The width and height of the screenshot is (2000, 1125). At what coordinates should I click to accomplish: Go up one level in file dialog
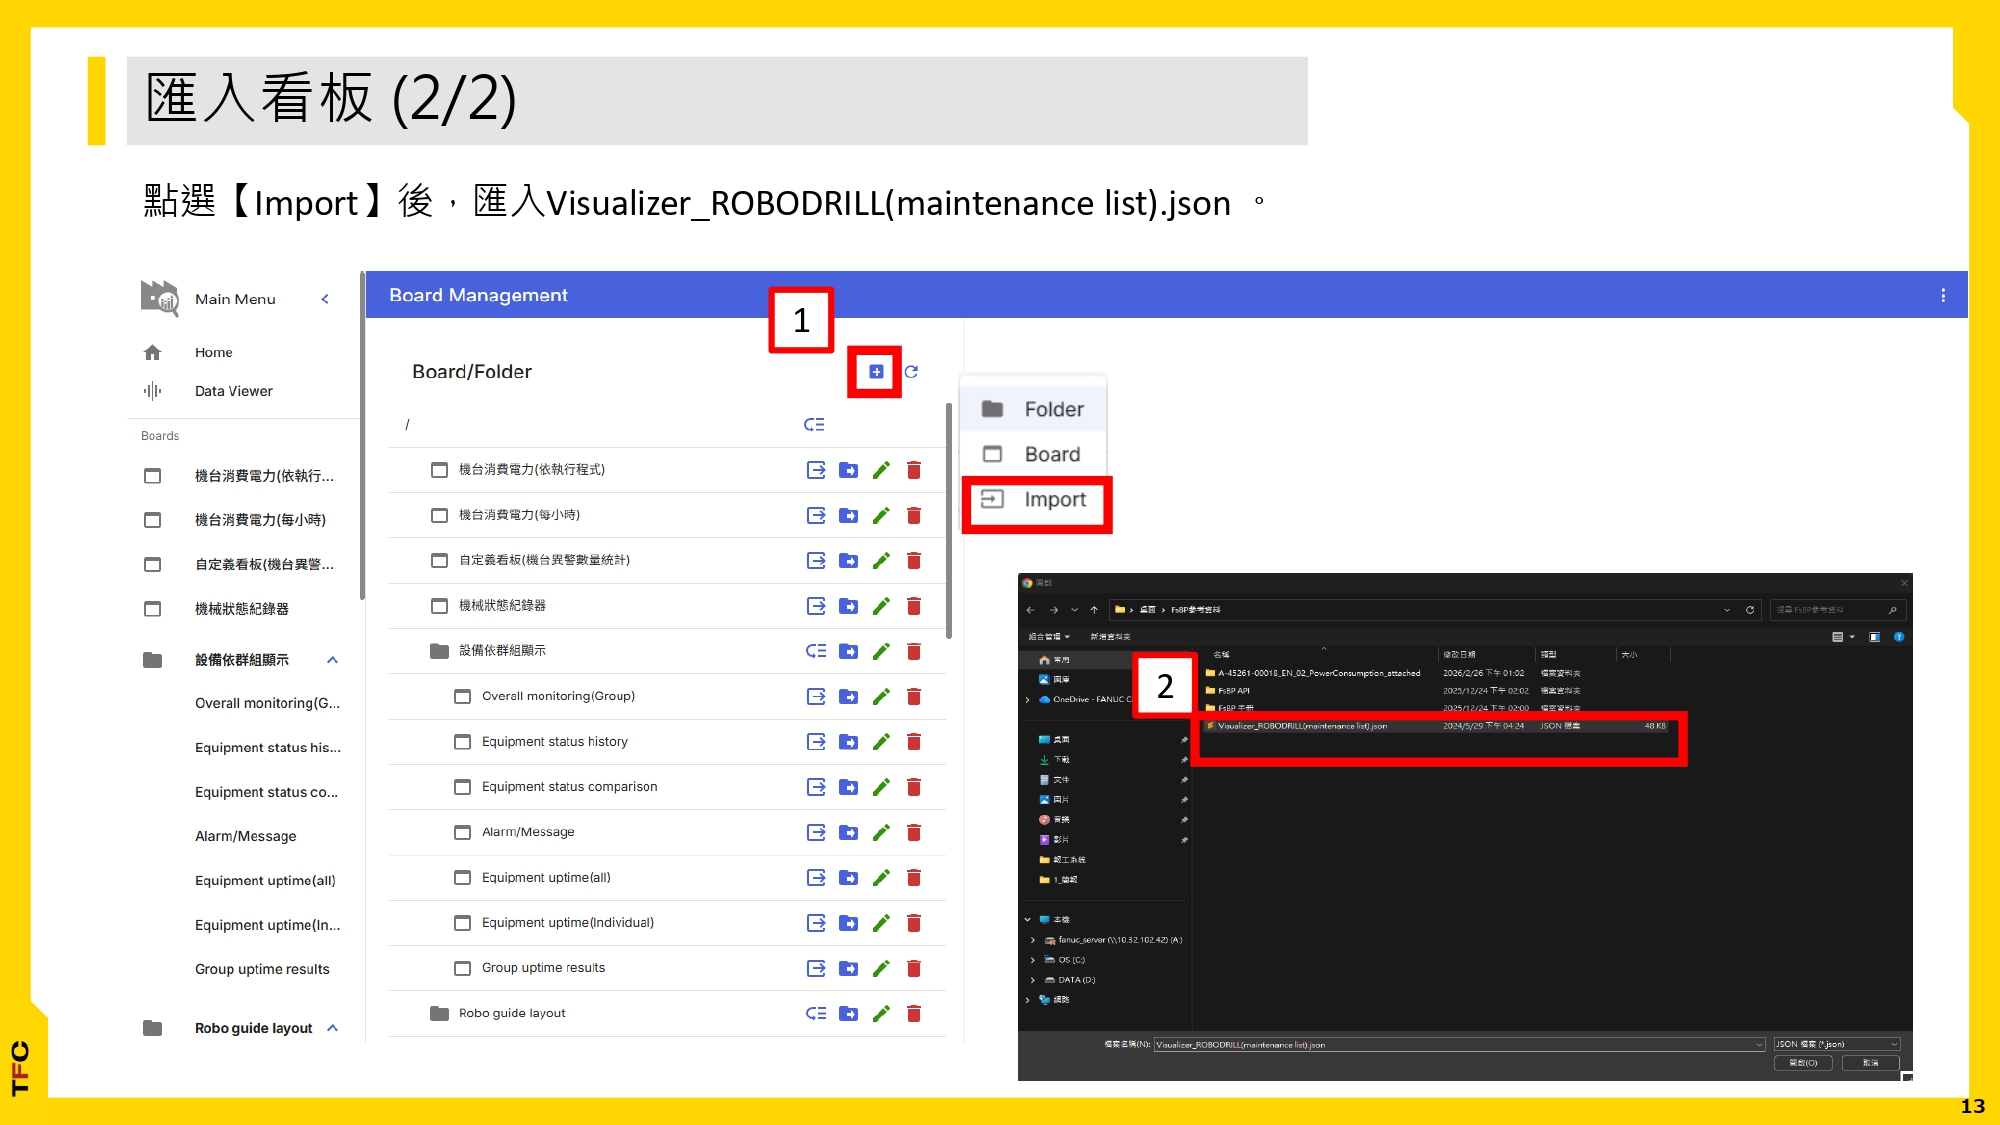1094,610
